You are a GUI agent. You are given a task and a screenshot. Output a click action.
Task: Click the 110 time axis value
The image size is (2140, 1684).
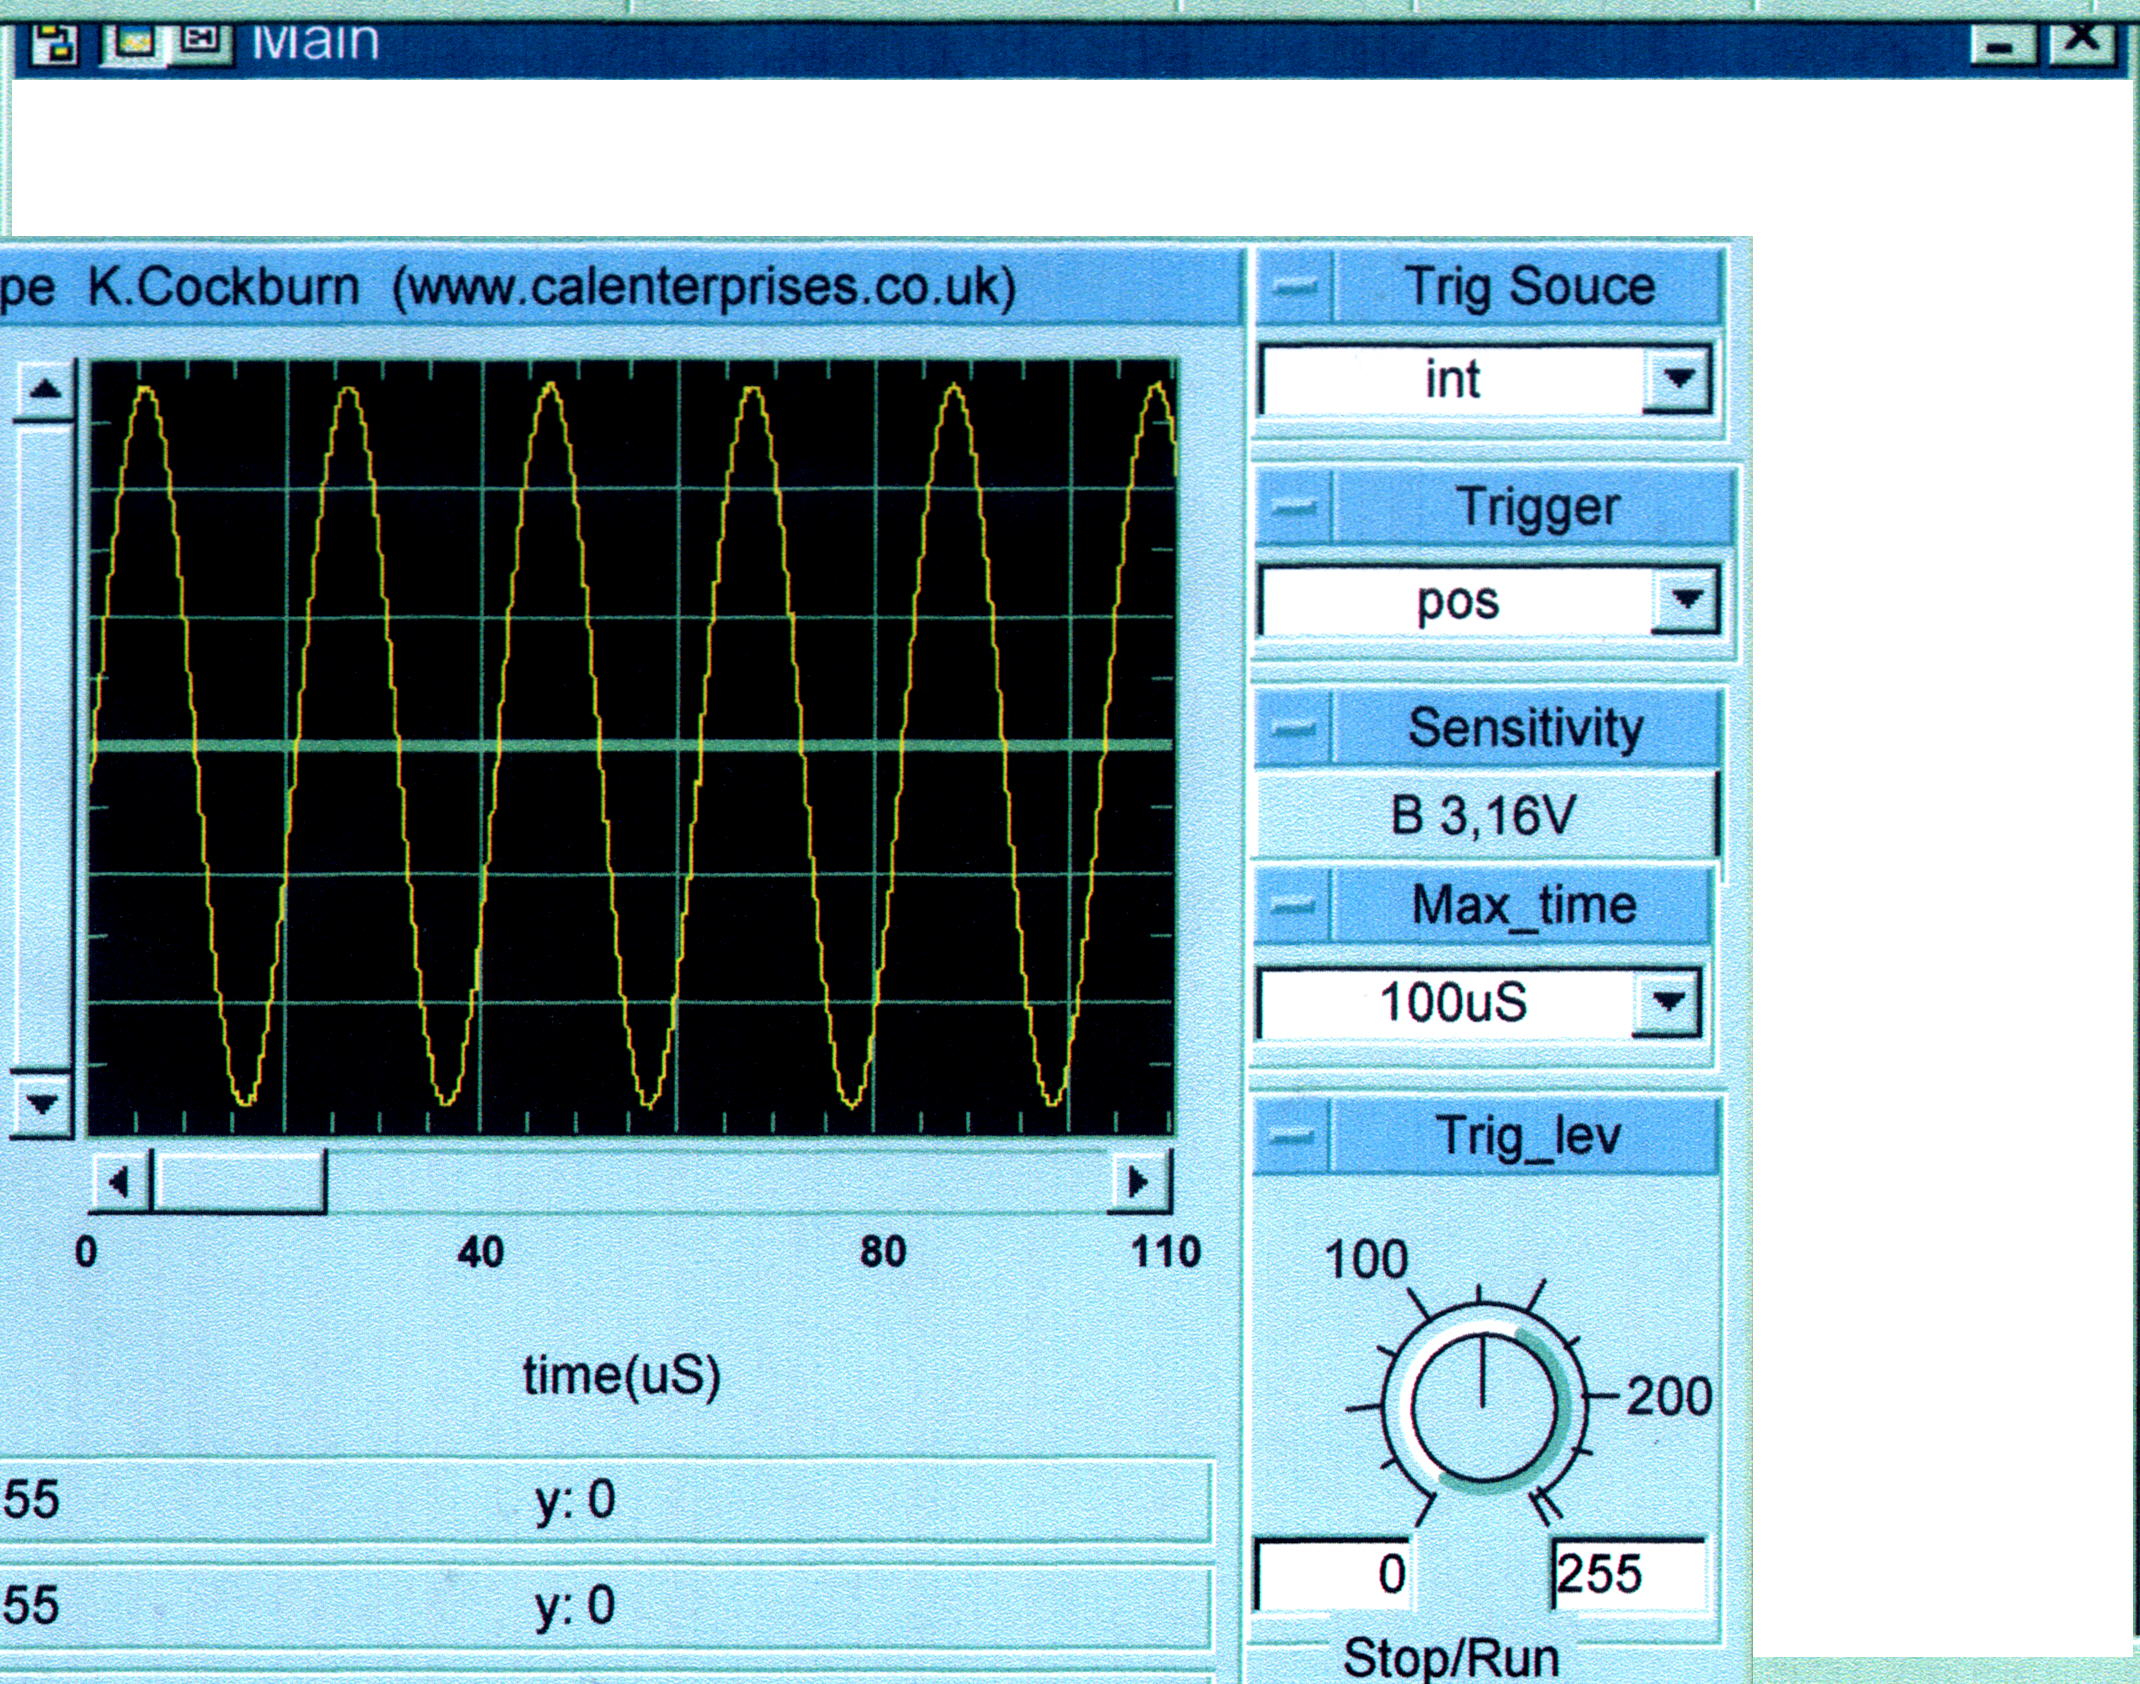[x=1166, y=1252]
